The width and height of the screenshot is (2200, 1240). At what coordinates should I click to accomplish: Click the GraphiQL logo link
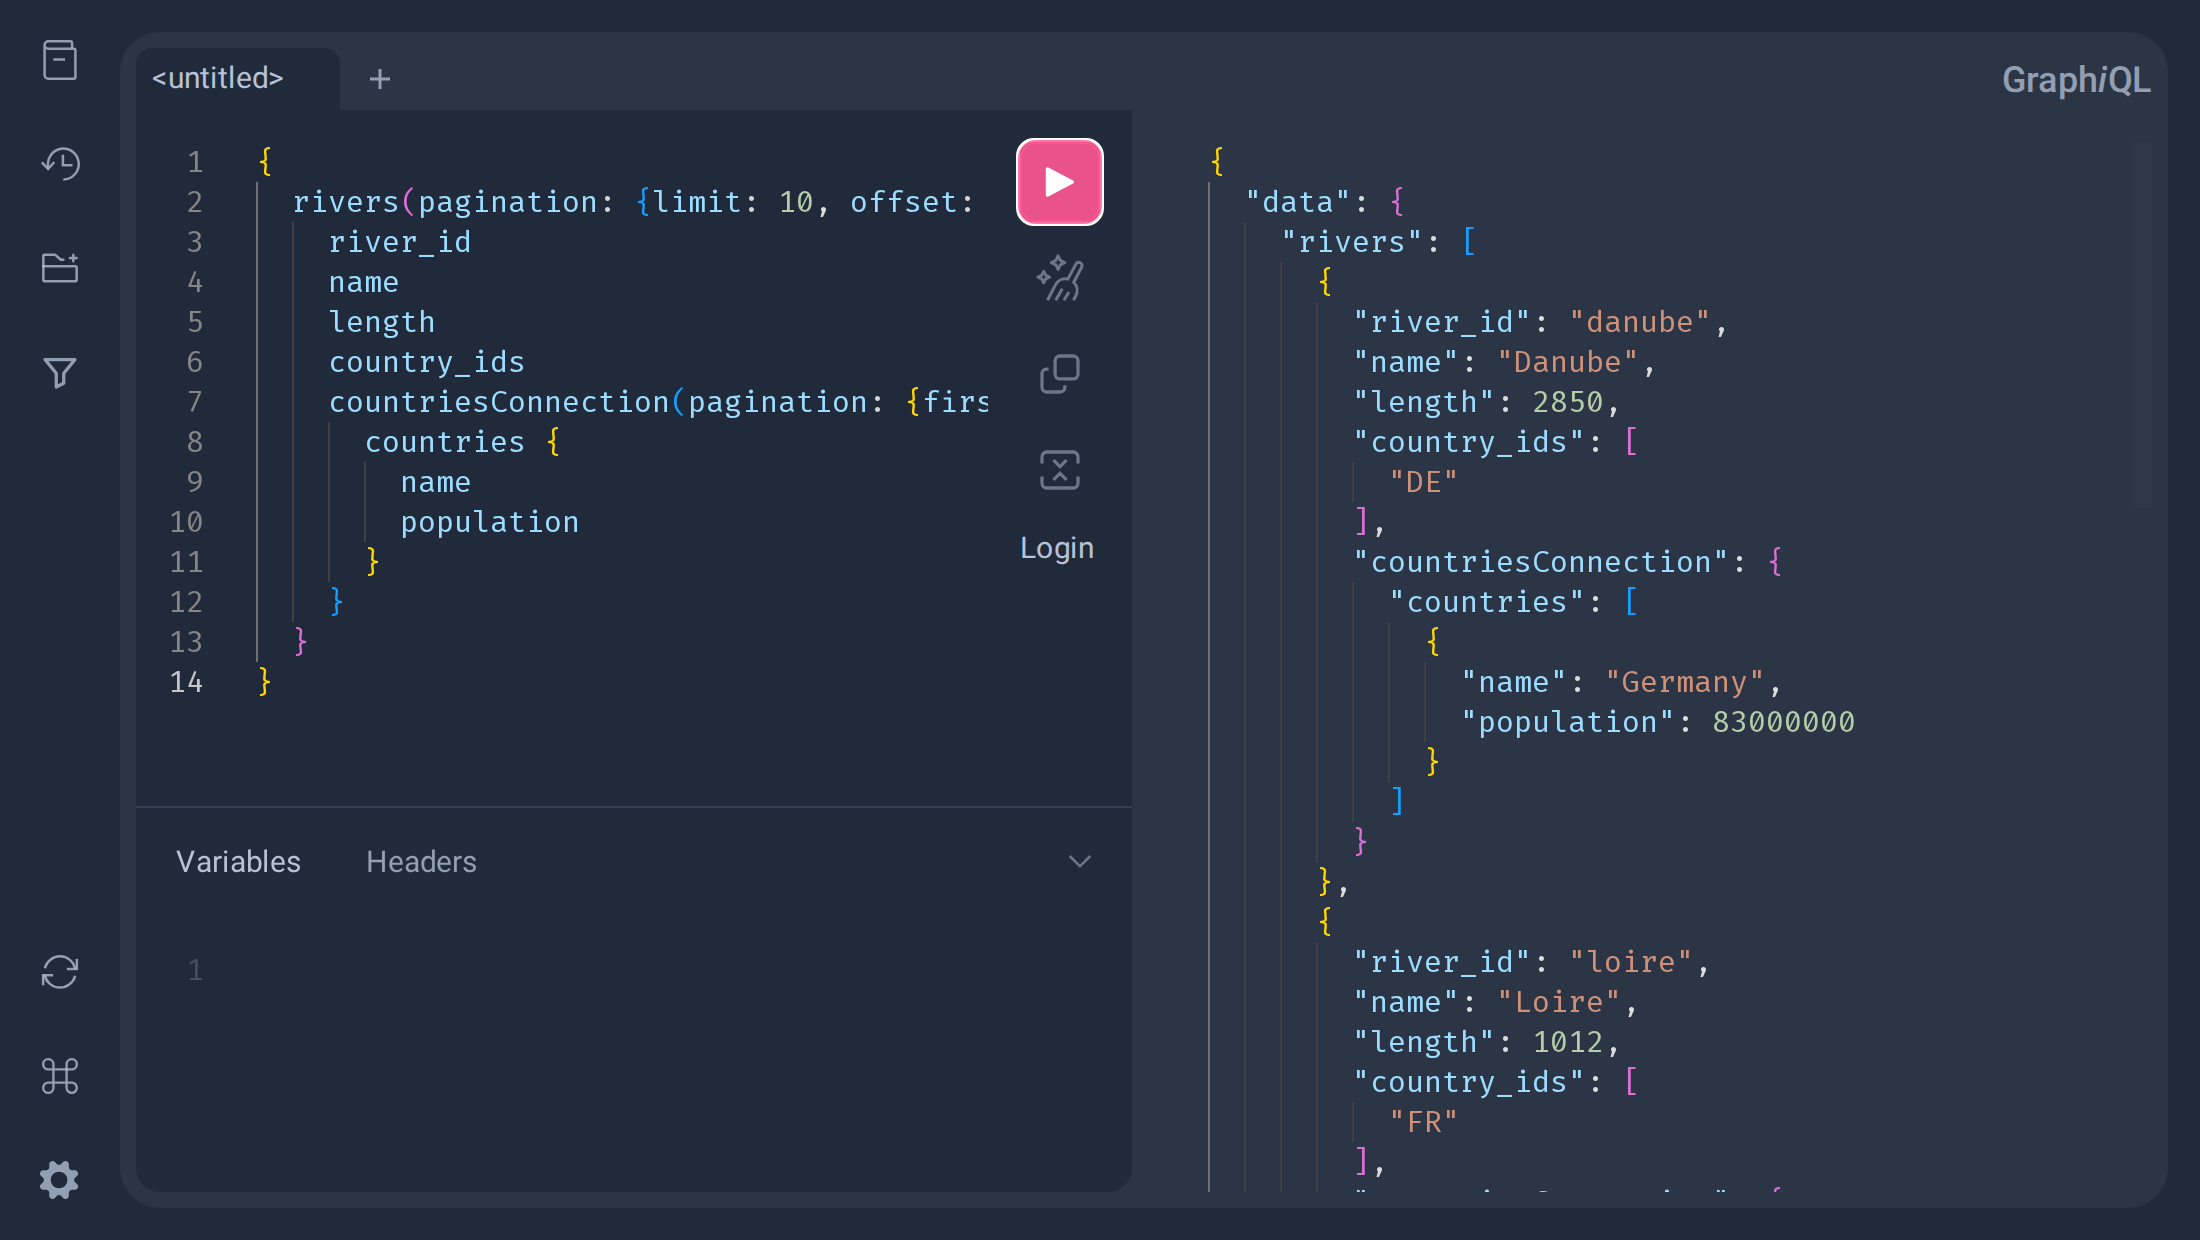(x=2076, y=80)
